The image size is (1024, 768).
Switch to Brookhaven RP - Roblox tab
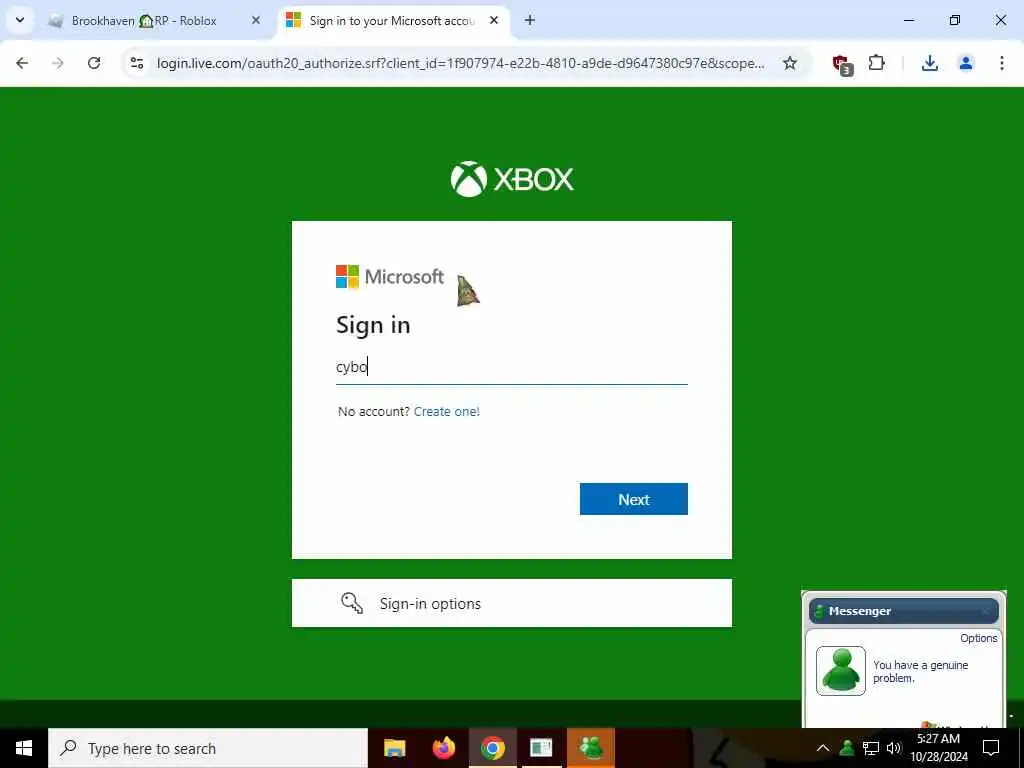click(154, 21)
